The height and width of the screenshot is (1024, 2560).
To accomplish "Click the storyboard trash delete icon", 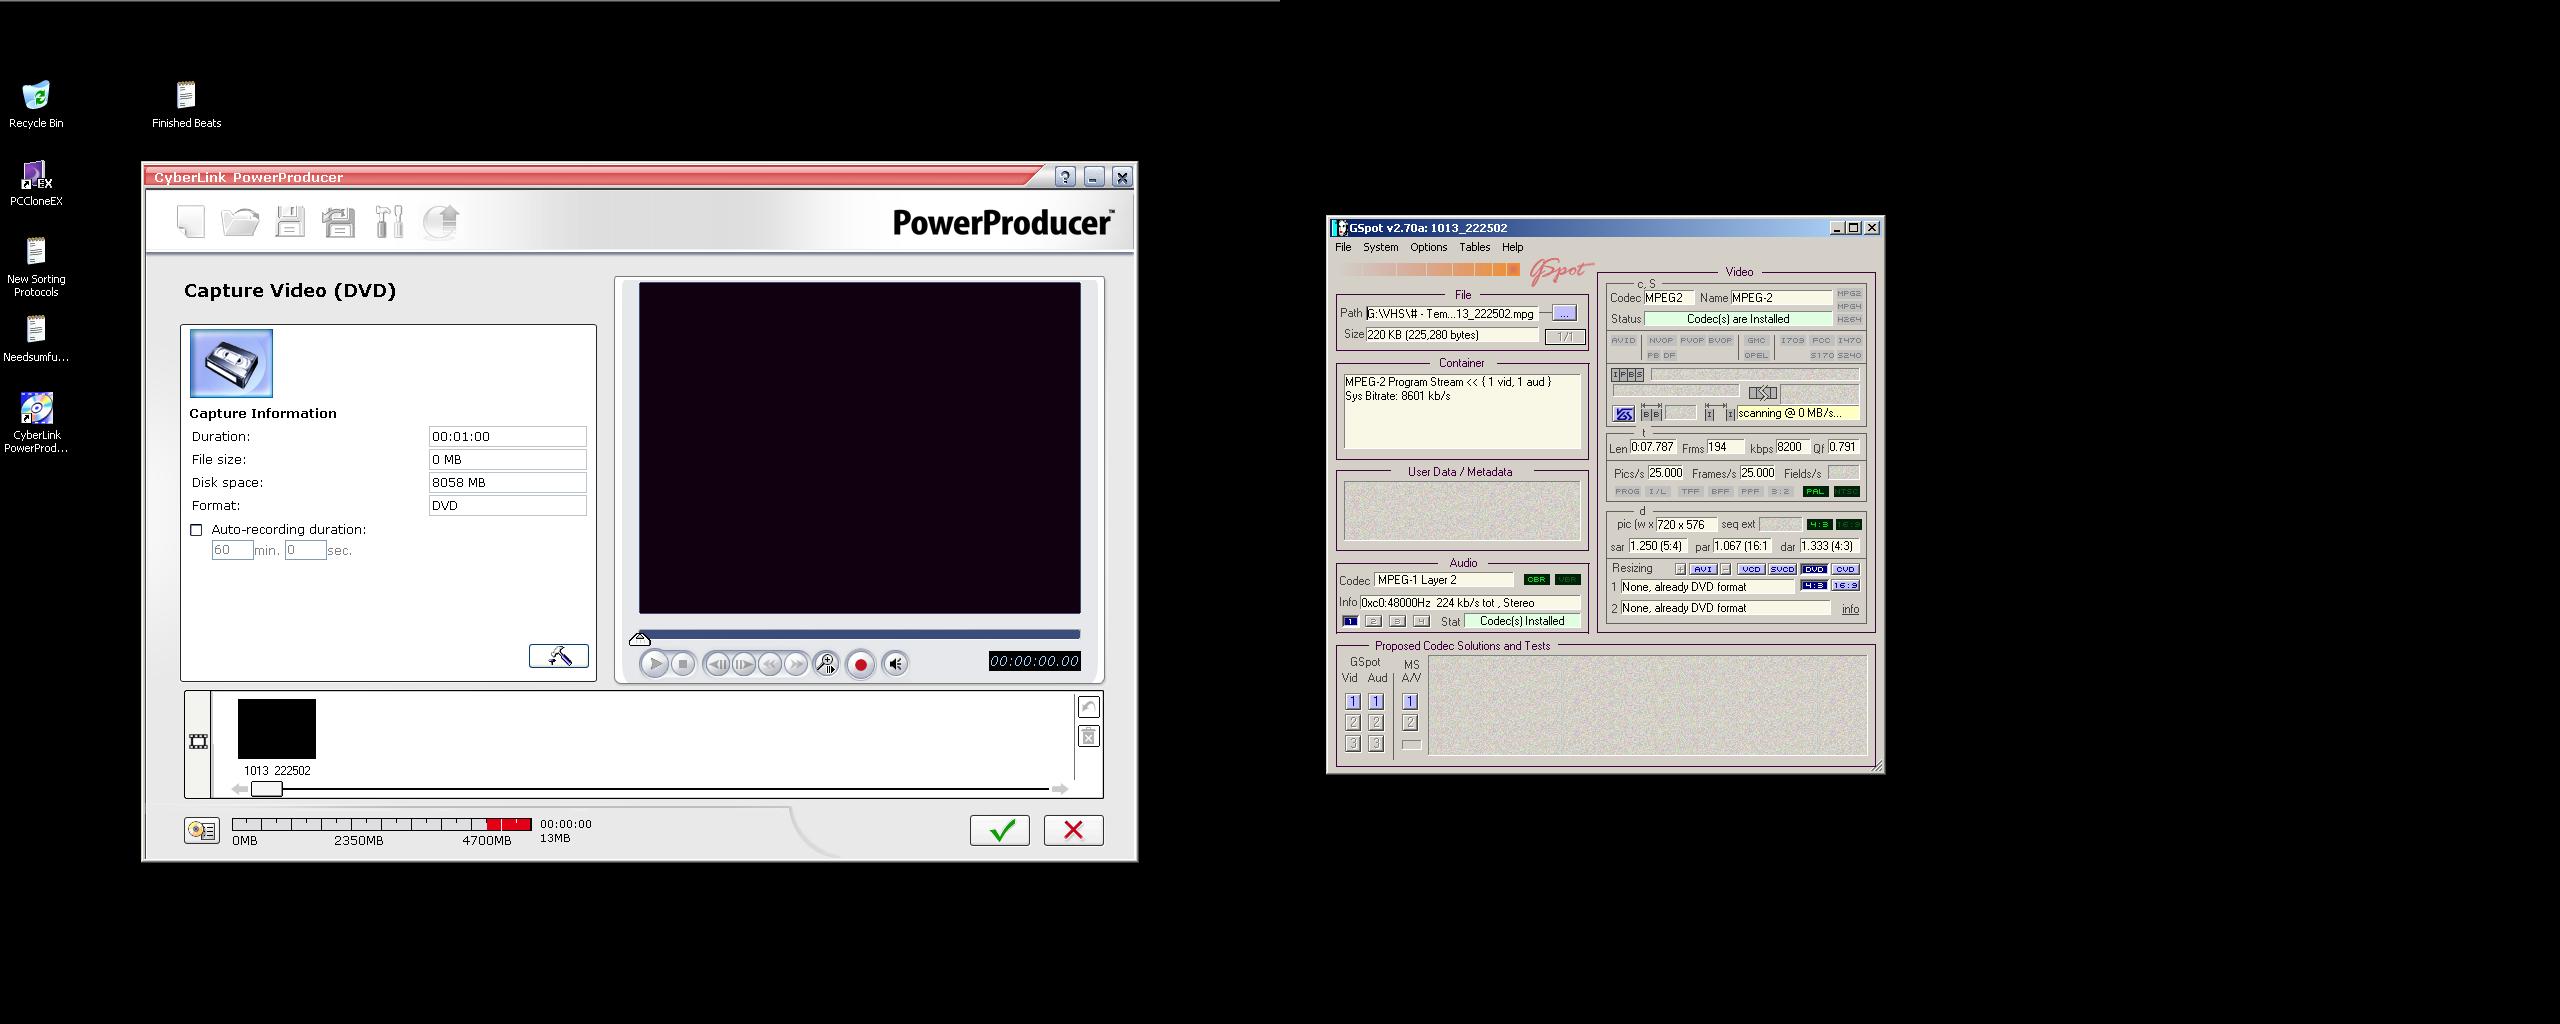I will pos(1089,737).
